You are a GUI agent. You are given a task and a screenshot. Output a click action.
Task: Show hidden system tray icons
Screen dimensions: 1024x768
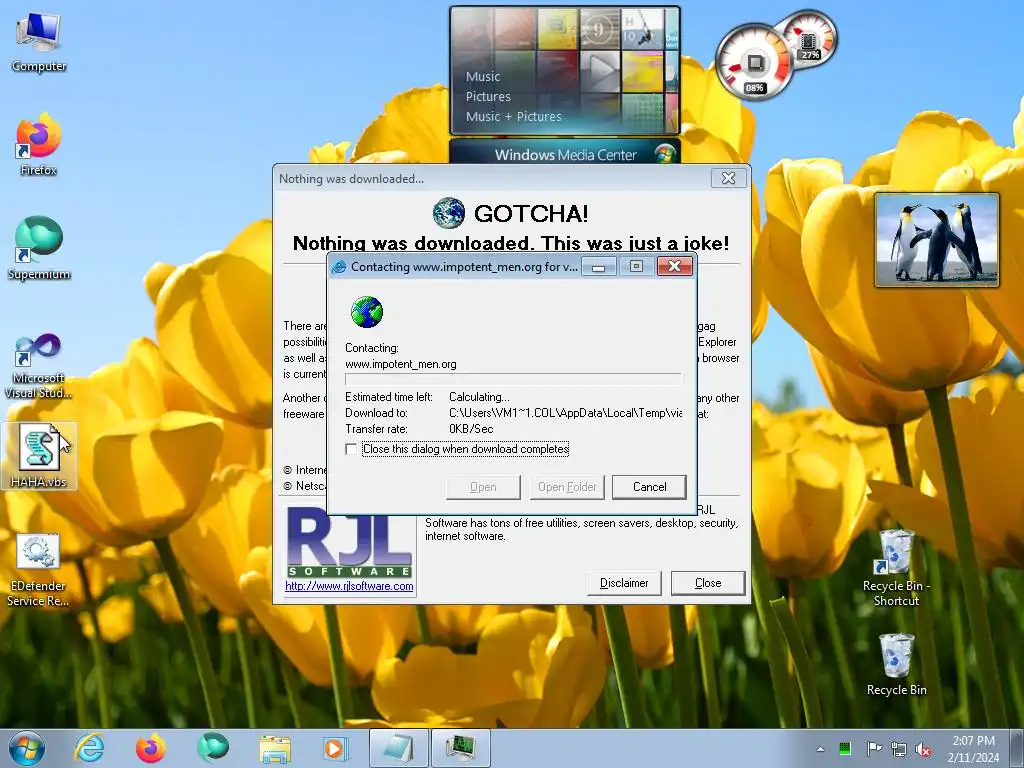pyautogui.click(x=820, y=749)
